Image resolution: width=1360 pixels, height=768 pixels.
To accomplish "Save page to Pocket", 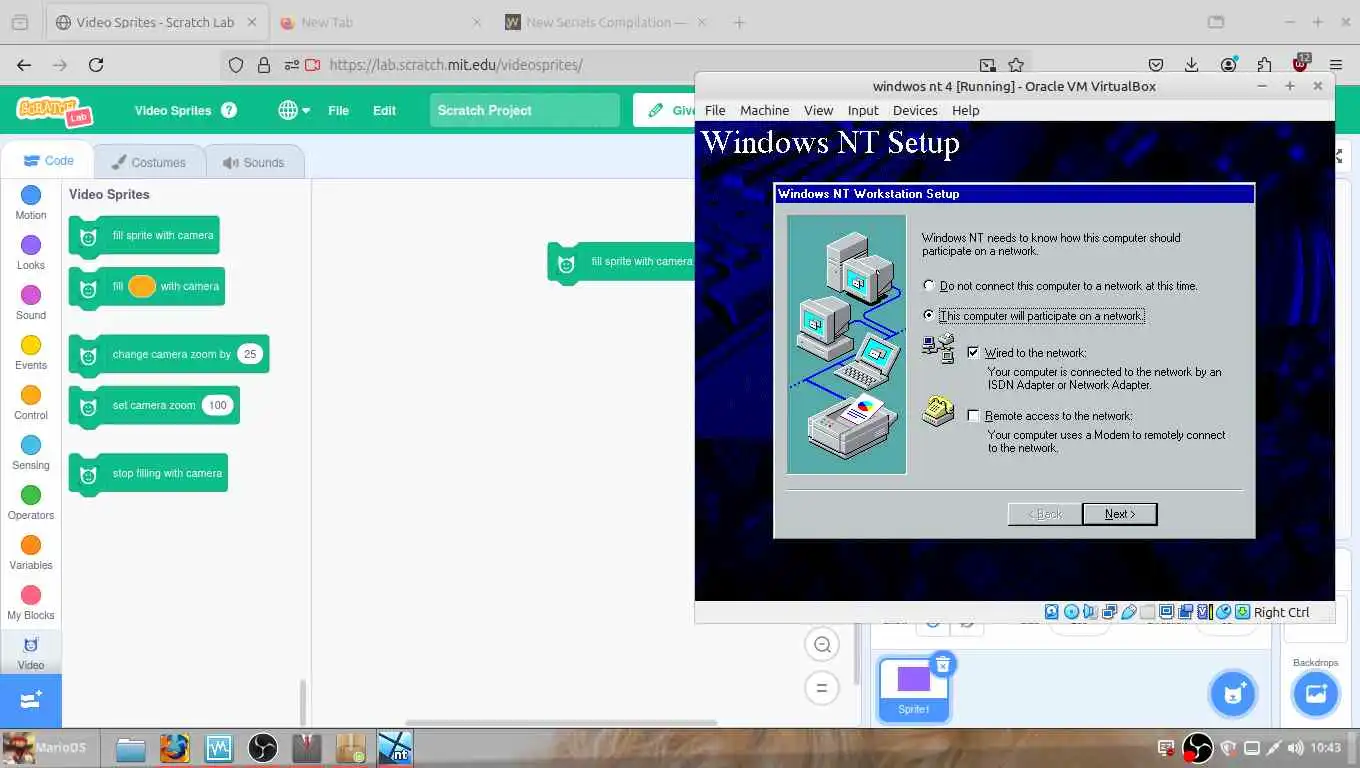I will point(1156,65).
